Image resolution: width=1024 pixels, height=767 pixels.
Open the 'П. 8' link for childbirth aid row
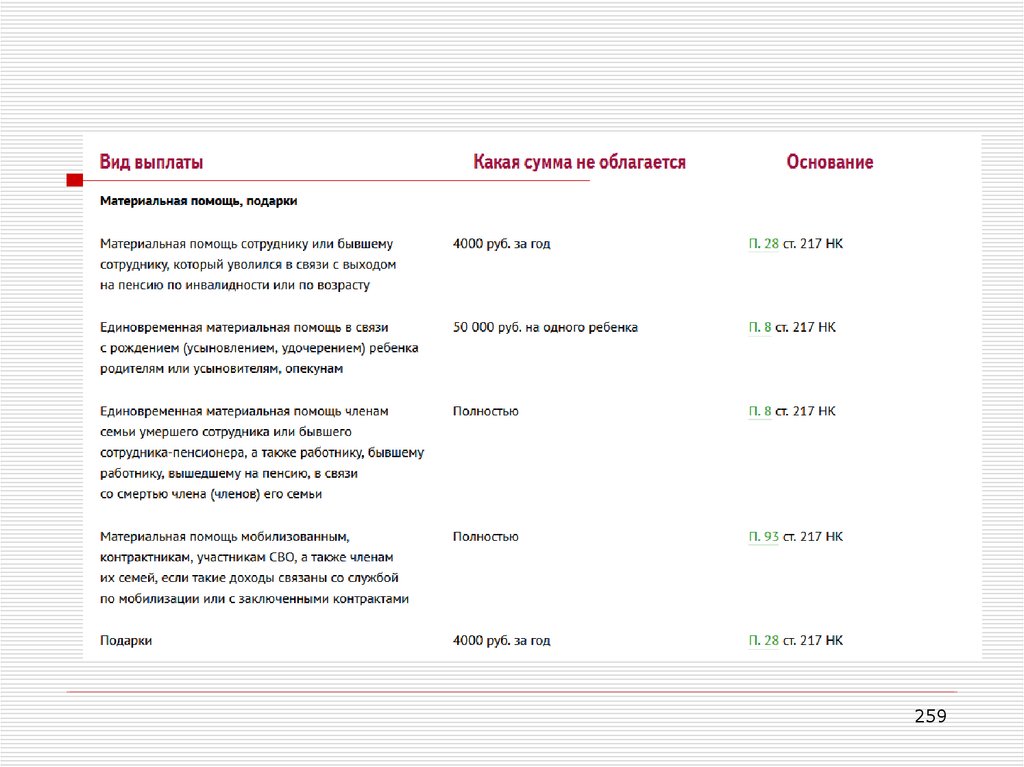(760, 327)
